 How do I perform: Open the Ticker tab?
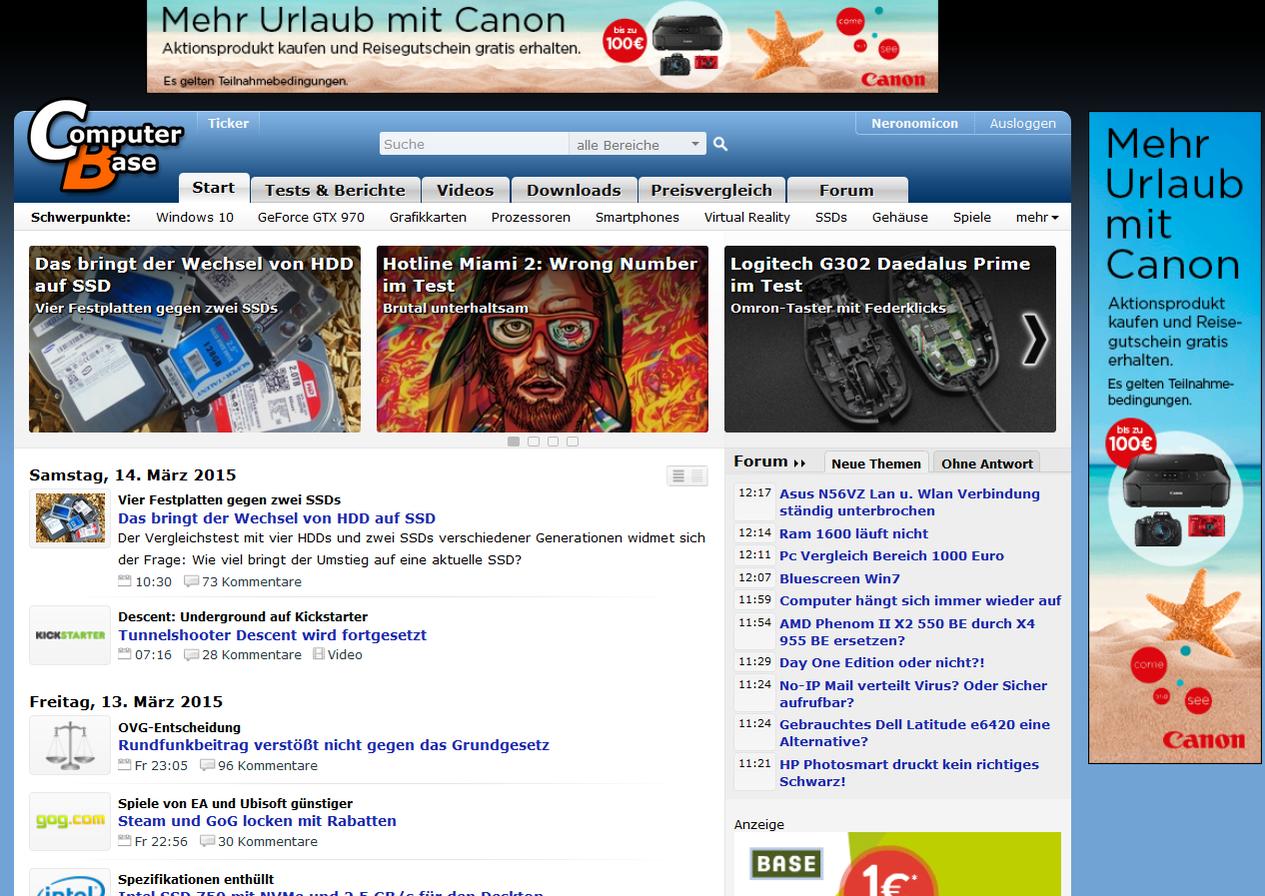coord(228,123)
